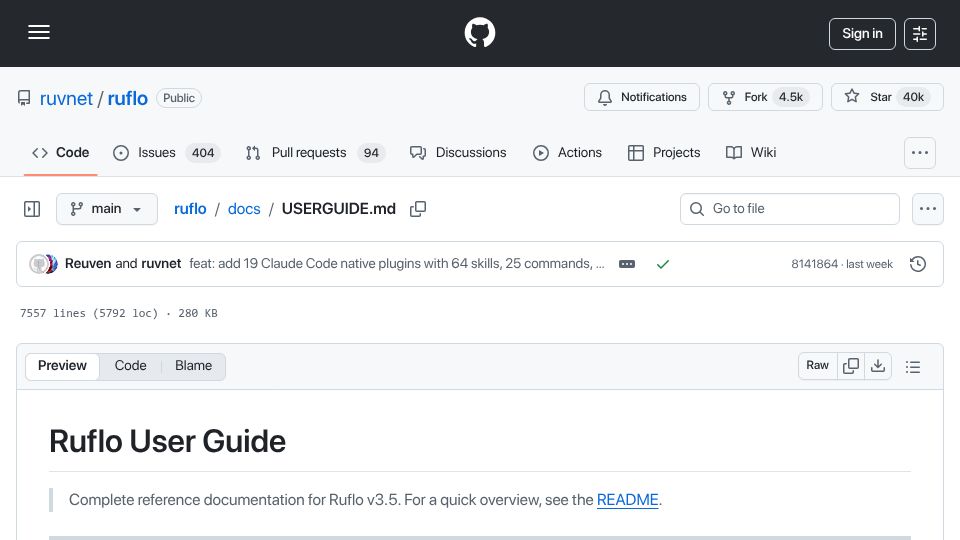This screenshot has height=540, width=960.
Task: Download the raw file
Action: (x=878, y=366)
